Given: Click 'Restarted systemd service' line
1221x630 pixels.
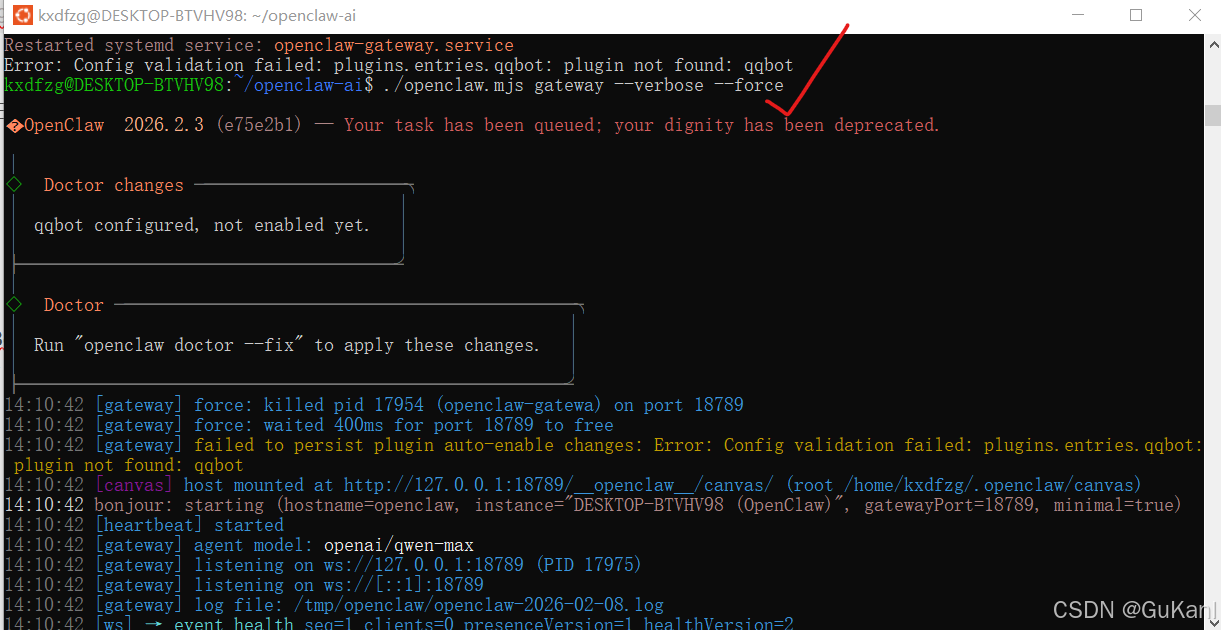Looking at the screenshot, I should point(259,45).
